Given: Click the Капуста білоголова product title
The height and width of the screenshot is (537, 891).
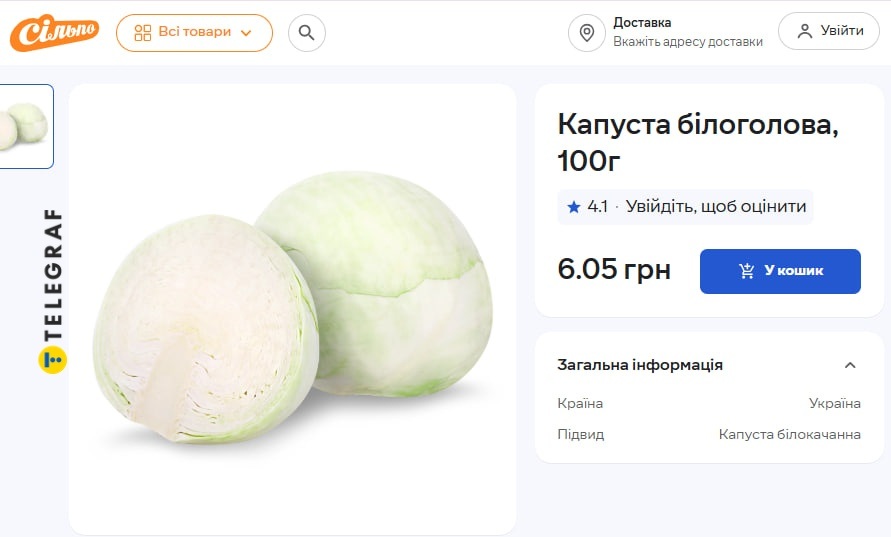Looking at the screenshot, I should [697, 141].
